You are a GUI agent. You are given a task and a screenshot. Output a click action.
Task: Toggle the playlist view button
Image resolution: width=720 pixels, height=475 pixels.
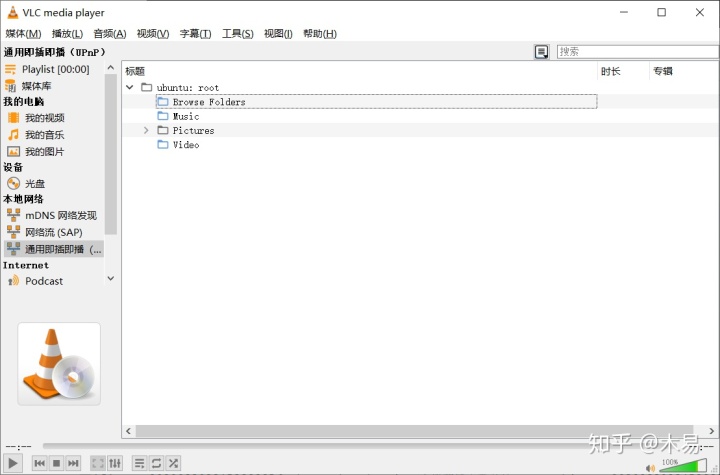(140, 463)
